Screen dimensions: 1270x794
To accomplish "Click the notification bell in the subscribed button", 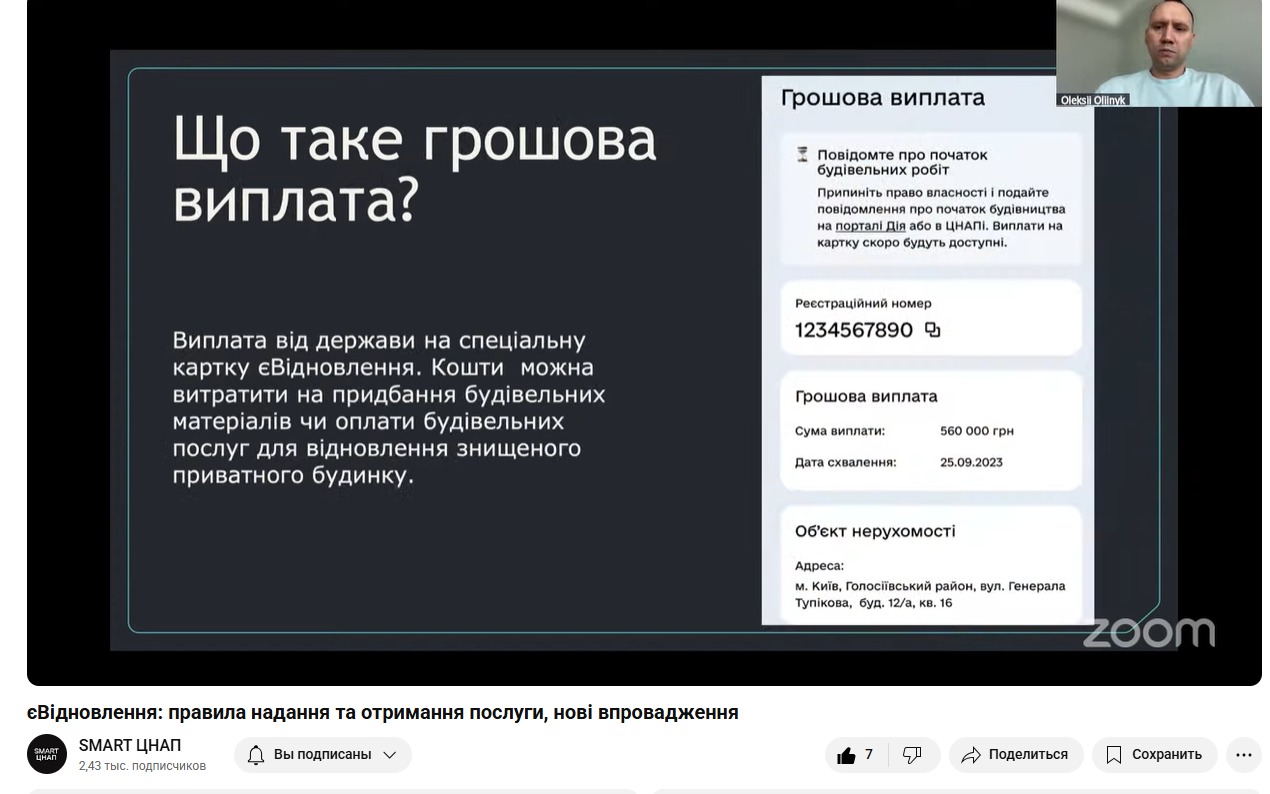I will (x=256, y=755).
